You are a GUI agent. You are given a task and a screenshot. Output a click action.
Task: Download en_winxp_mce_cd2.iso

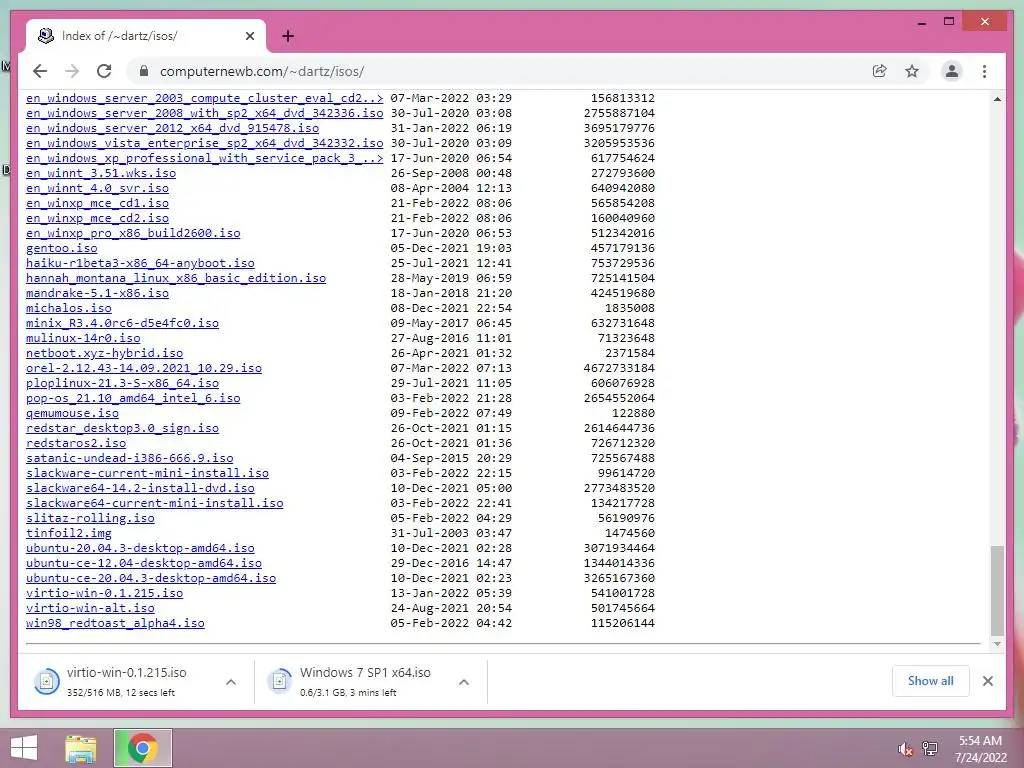[x=97, y=218]
